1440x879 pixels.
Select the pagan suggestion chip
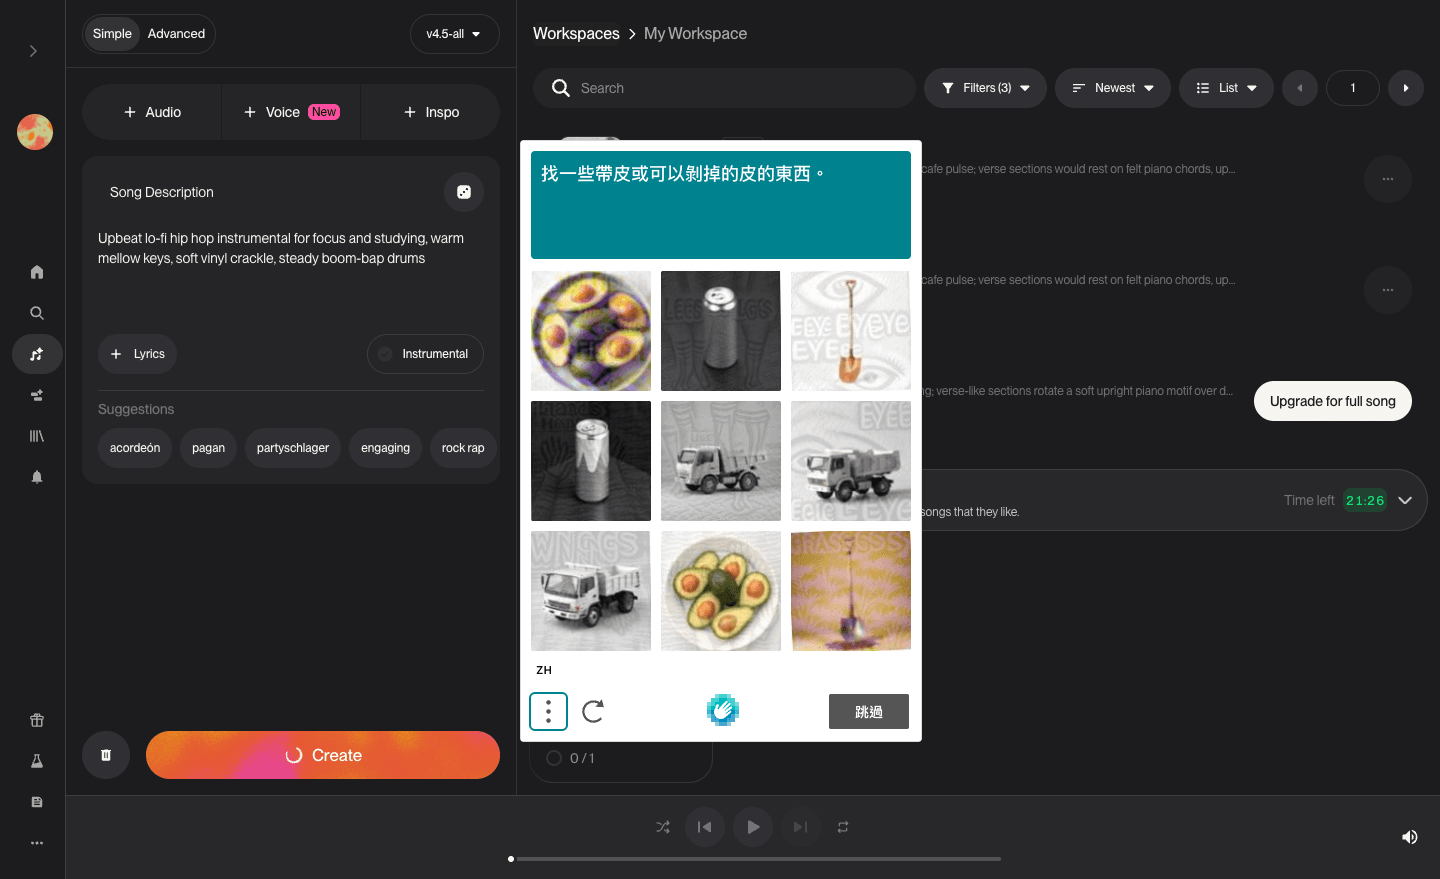pos(208,448)
